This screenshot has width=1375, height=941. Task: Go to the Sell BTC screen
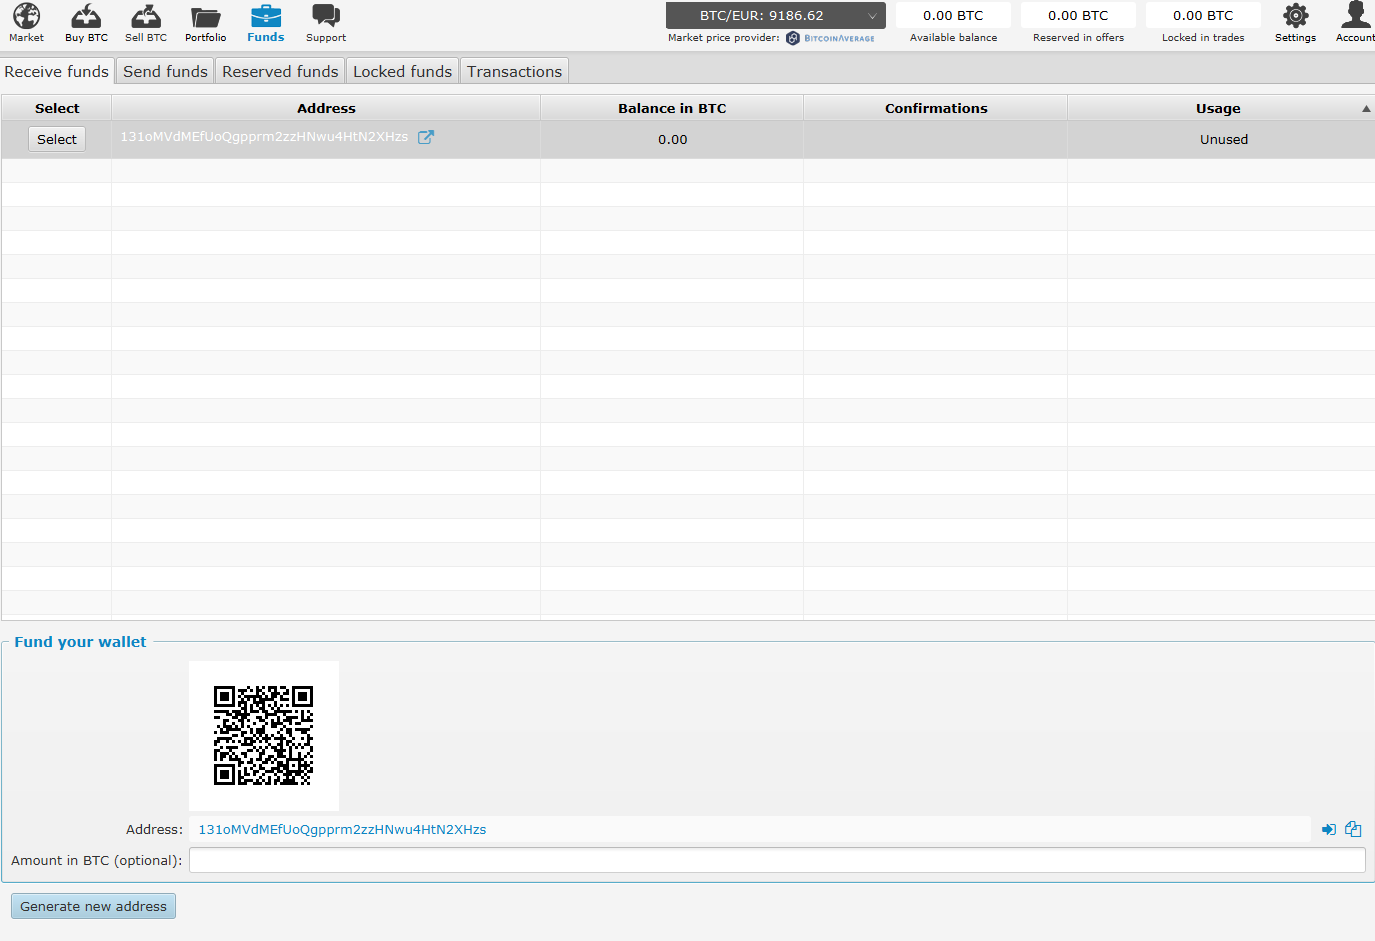pyautogui.click(x=146, y=23)
